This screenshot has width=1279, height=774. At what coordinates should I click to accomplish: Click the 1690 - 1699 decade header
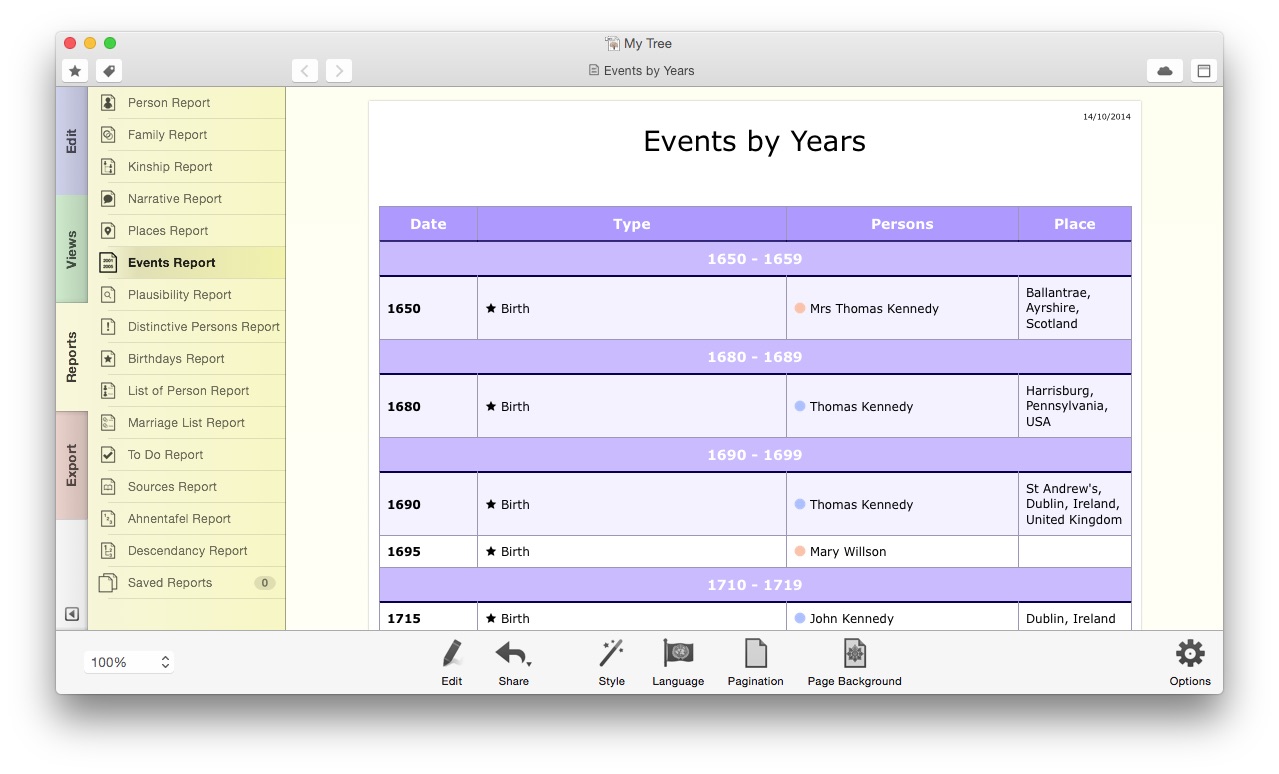pos(755,455)
